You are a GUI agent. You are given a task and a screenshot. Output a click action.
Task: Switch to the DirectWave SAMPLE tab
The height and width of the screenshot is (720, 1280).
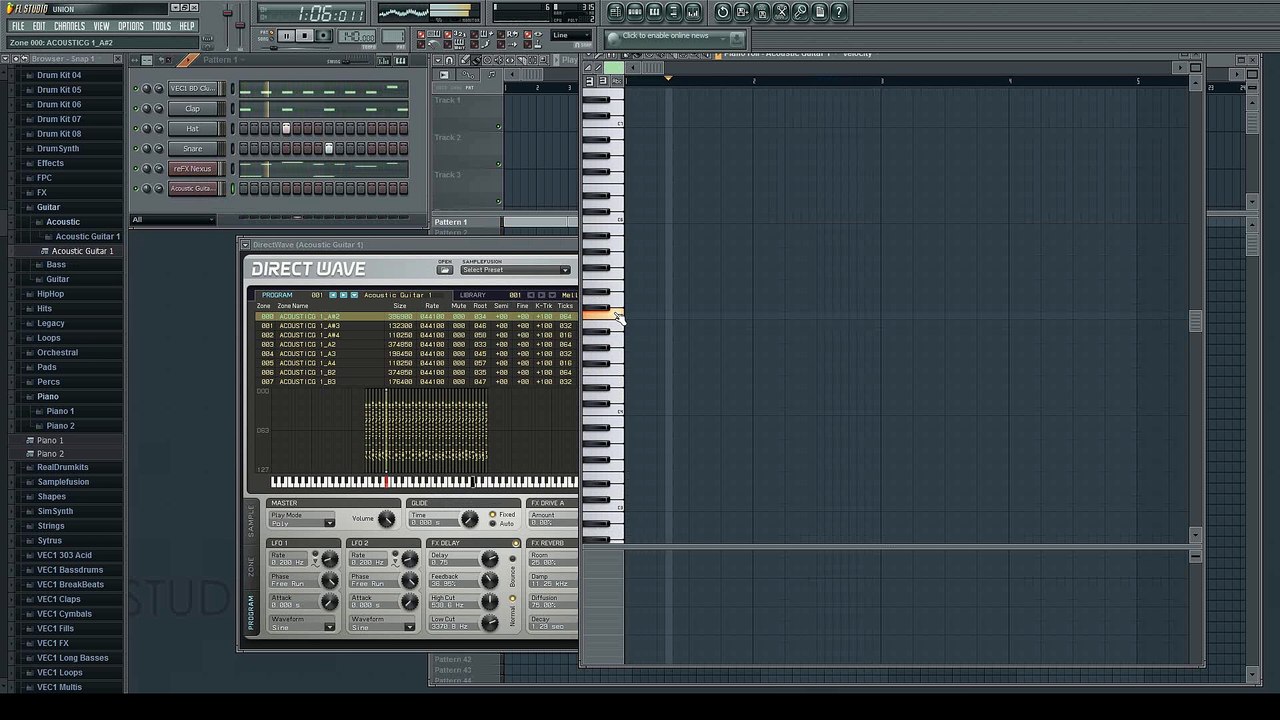(252, 521)
